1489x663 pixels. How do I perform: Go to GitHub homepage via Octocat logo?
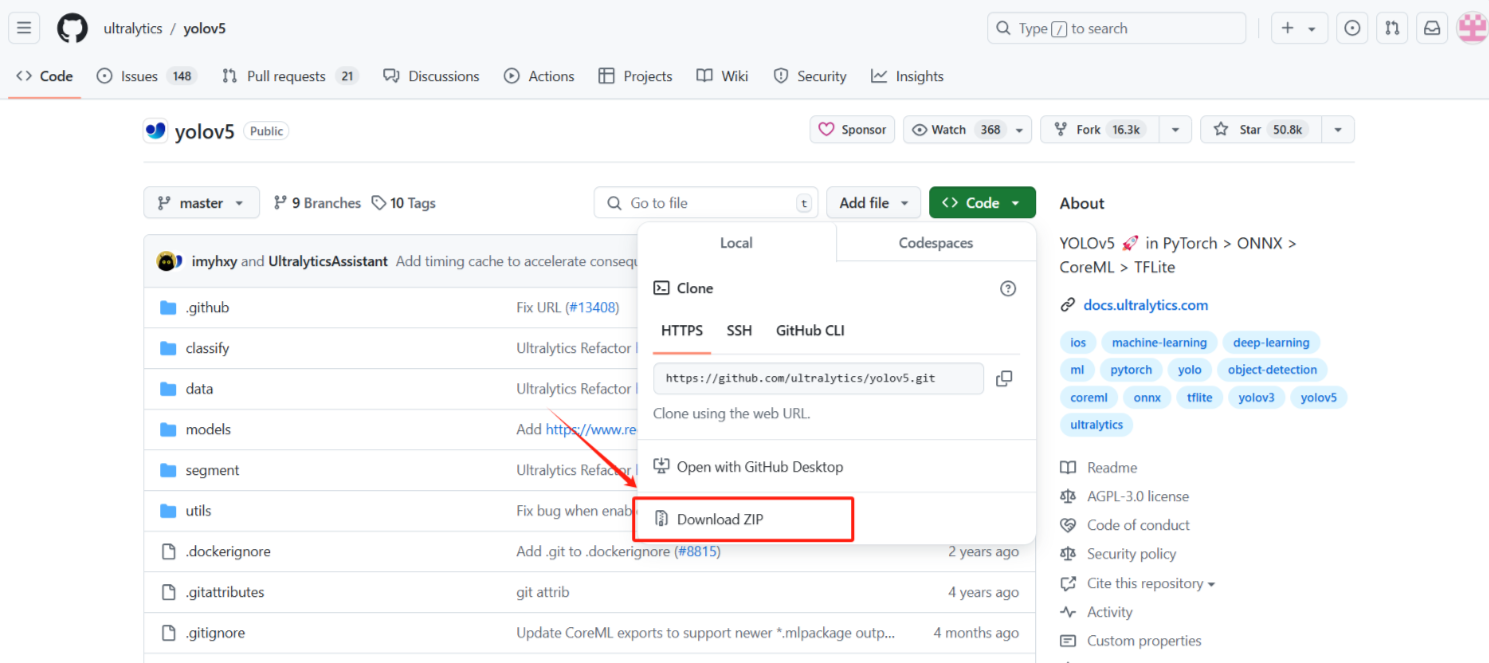point(72,28)
